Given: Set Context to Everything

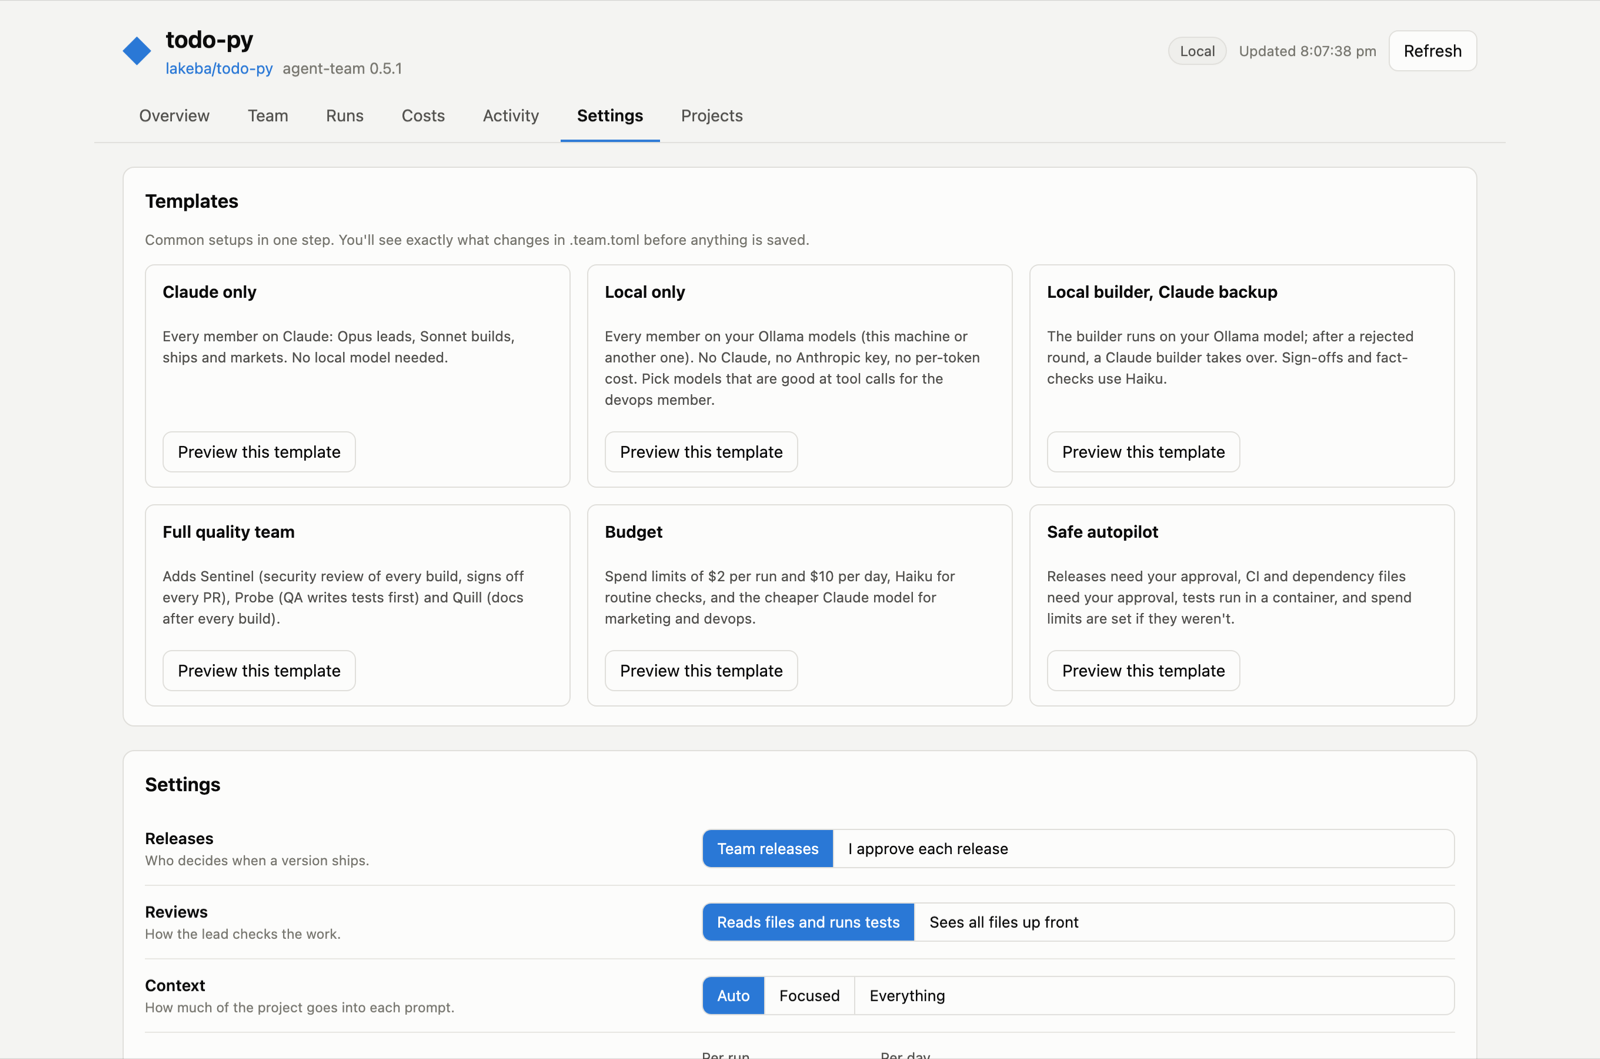Looking at the screenshot, I should (x=907, y=996).
